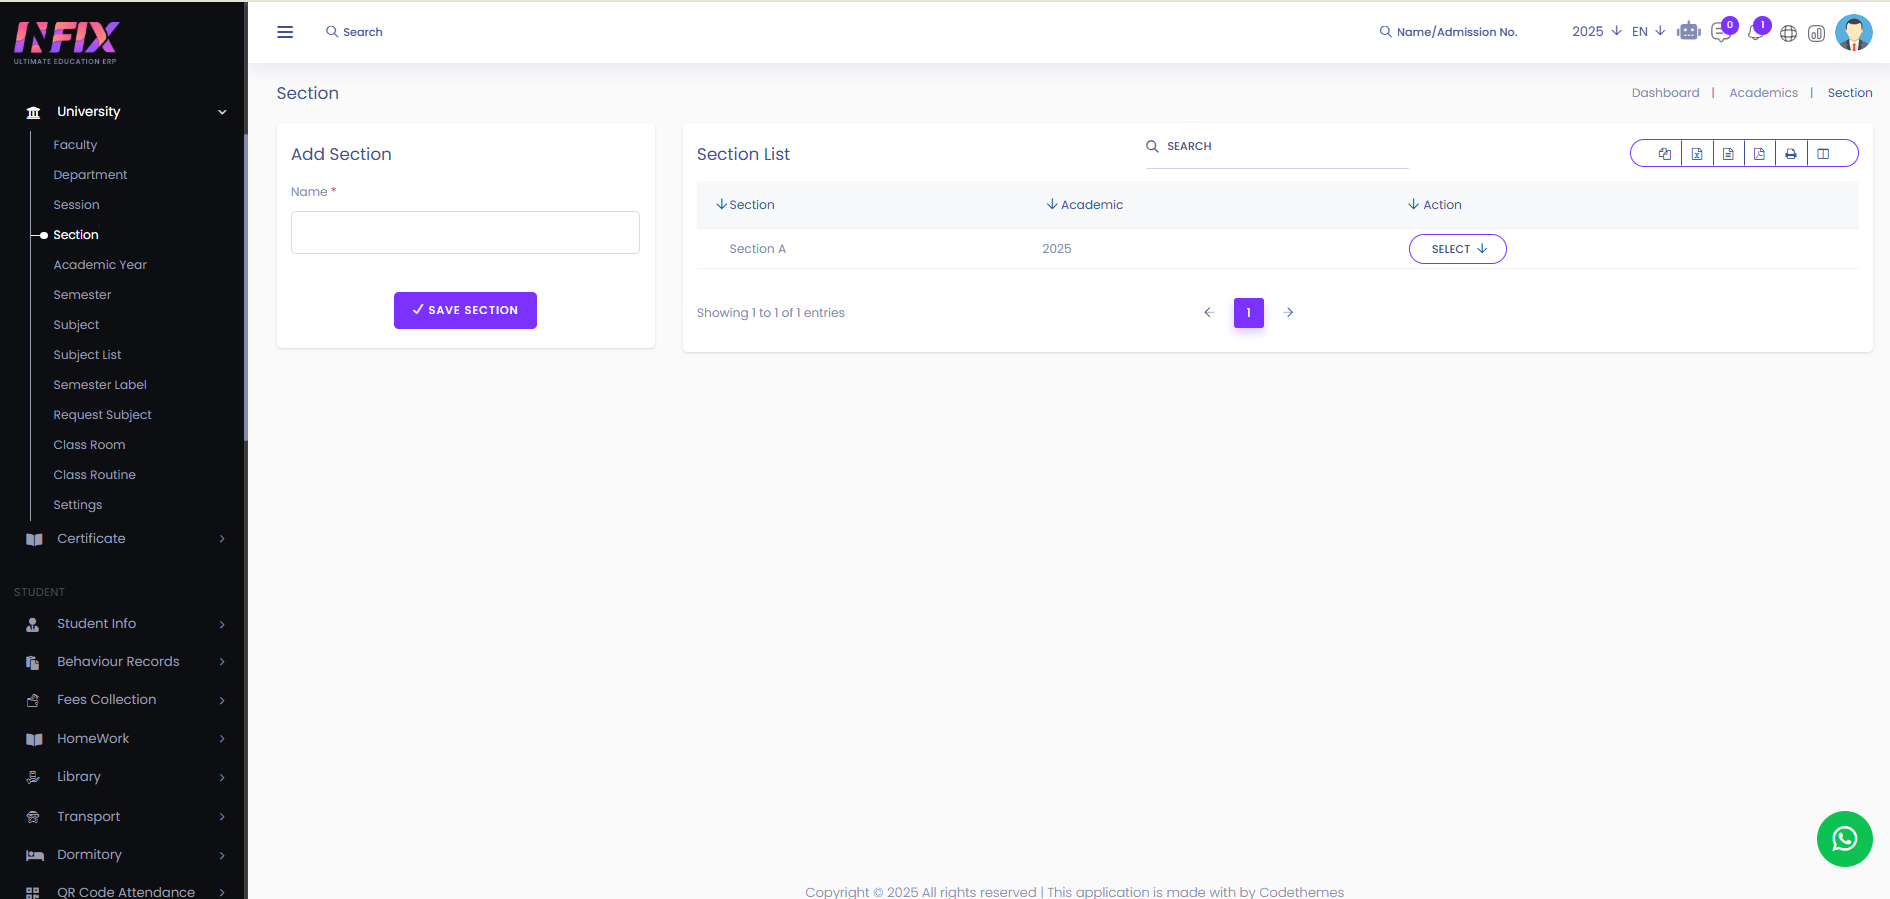Go to next page arrow
Image resolution: width=1890 pixels, height=899 pixels.
pyautogui.click(x=1289, y=313)
